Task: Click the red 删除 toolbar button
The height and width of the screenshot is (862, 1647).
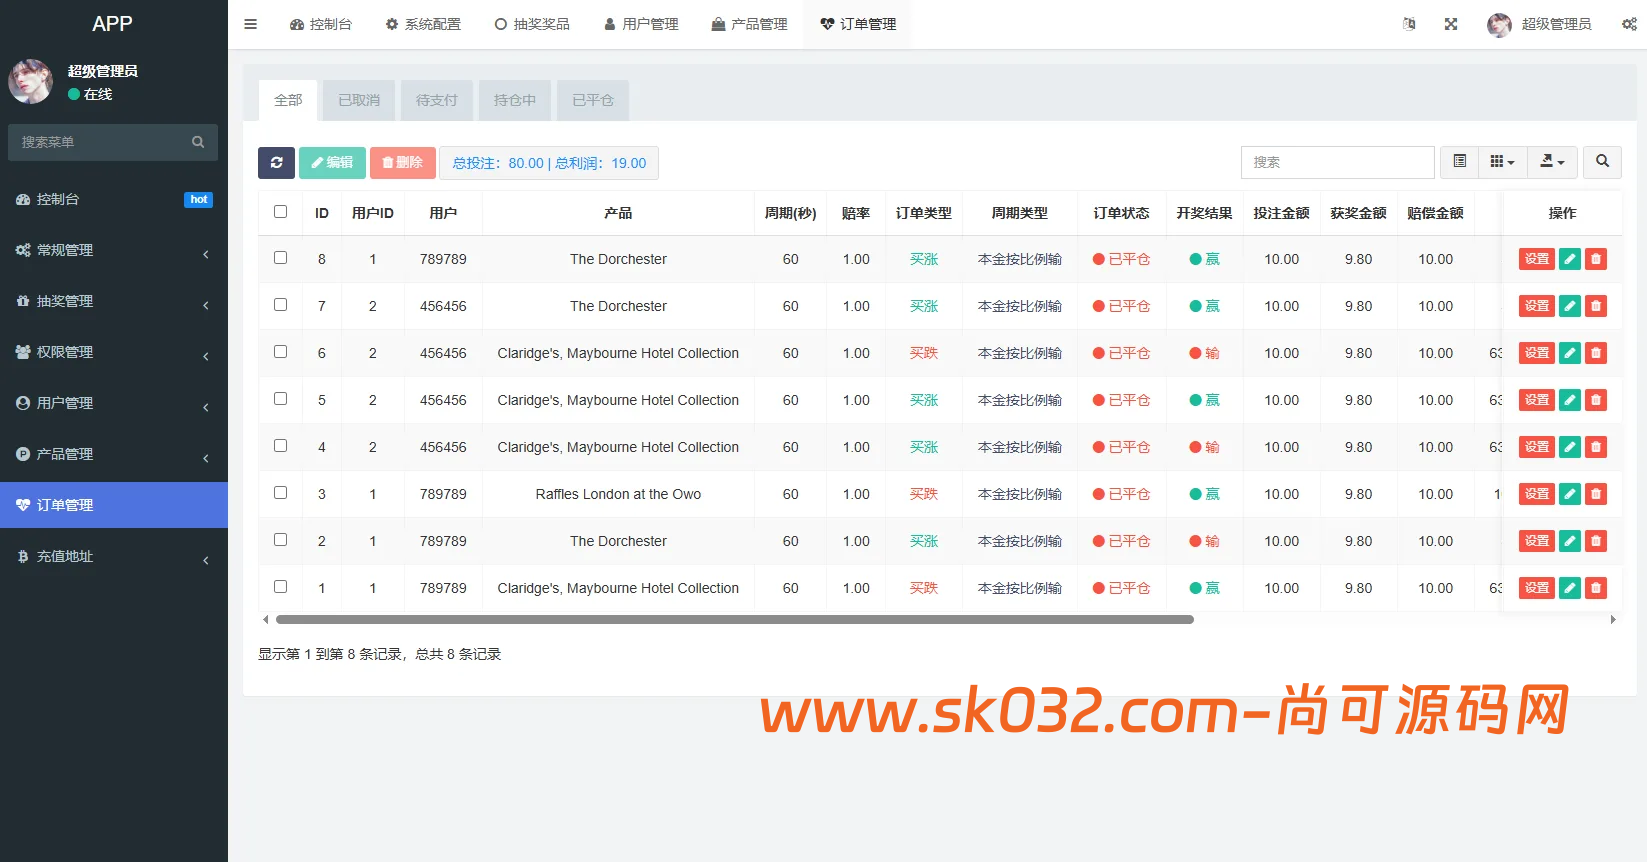Action: click(403, 162)
